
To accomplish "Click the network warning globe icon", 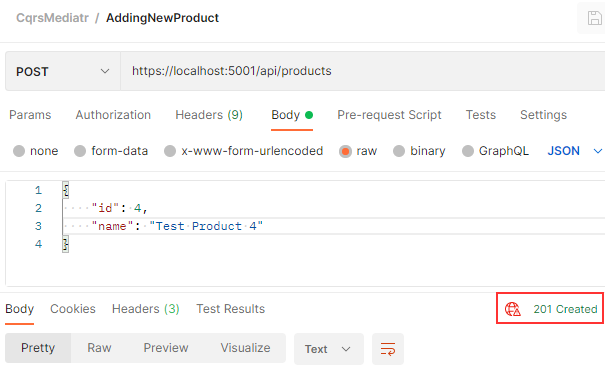I will tap(512, 309).
